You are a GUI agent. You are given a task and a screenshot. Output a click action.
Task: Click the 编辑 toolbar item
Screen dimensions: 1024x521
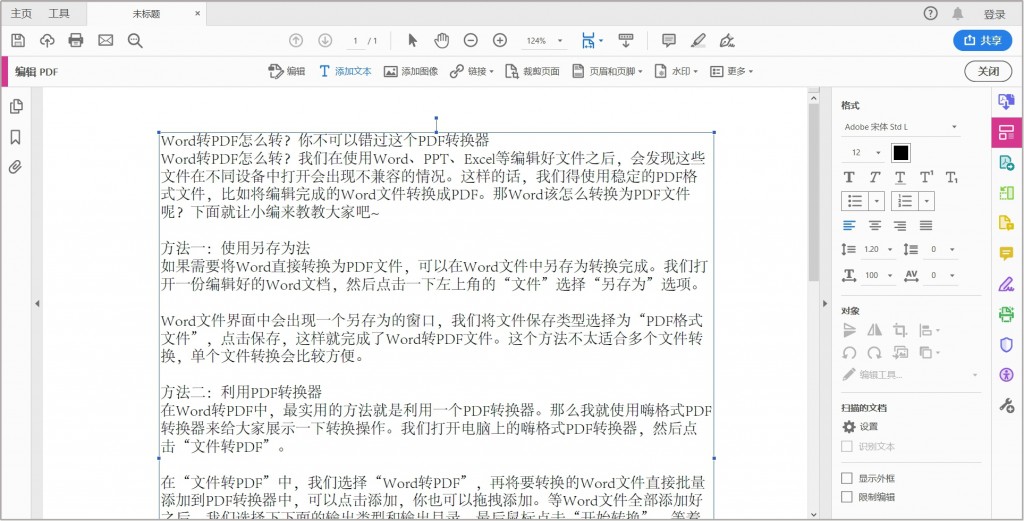[287, 72]
